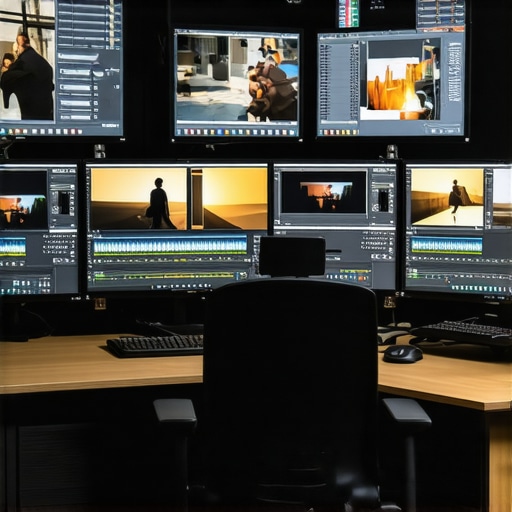Viewport: 512px width, 512px height.
Task: Click the Start button on the upper-left monitor's taskbar
Action: click(x=3, y=131)
